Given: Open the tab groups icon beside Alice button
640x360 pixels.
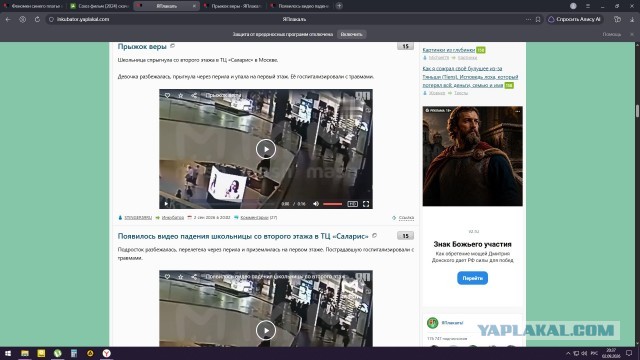Looking at the screenshot, I should tap(618, 19).
